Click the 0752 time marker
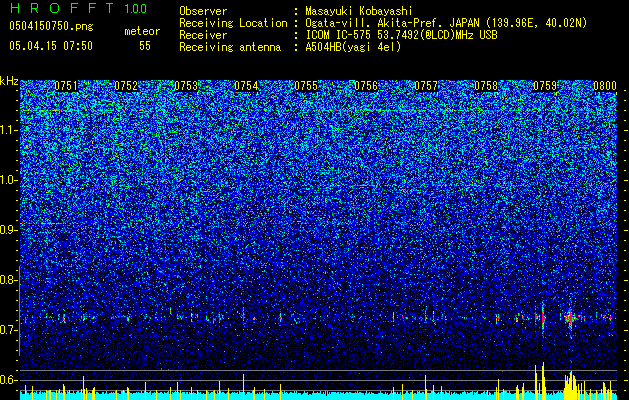 coord(126,86)
